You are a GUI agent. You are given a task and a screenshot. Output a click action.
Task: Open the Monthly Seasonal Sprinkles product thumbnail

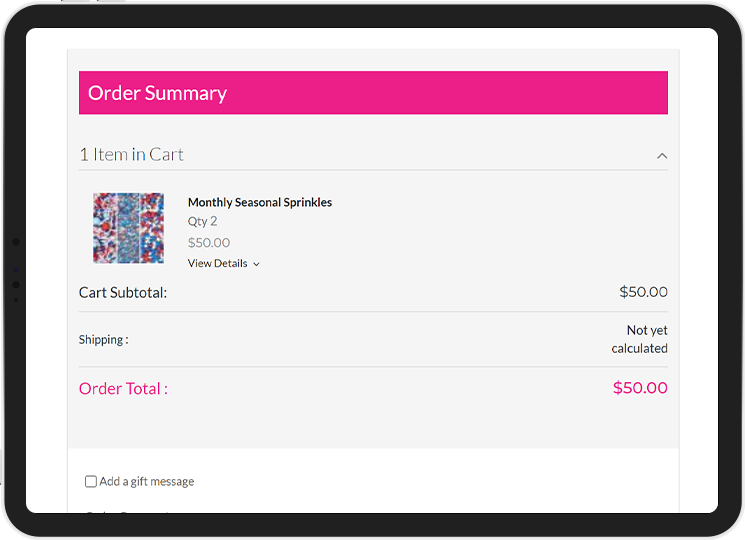(128, 228)
